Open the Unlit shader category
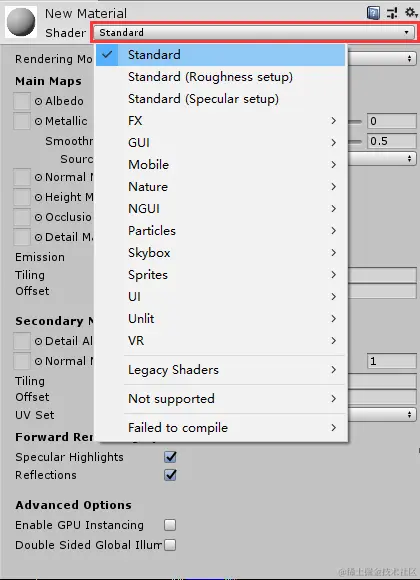This screenshot has height=580, width=420. click(x=221, y=318)
